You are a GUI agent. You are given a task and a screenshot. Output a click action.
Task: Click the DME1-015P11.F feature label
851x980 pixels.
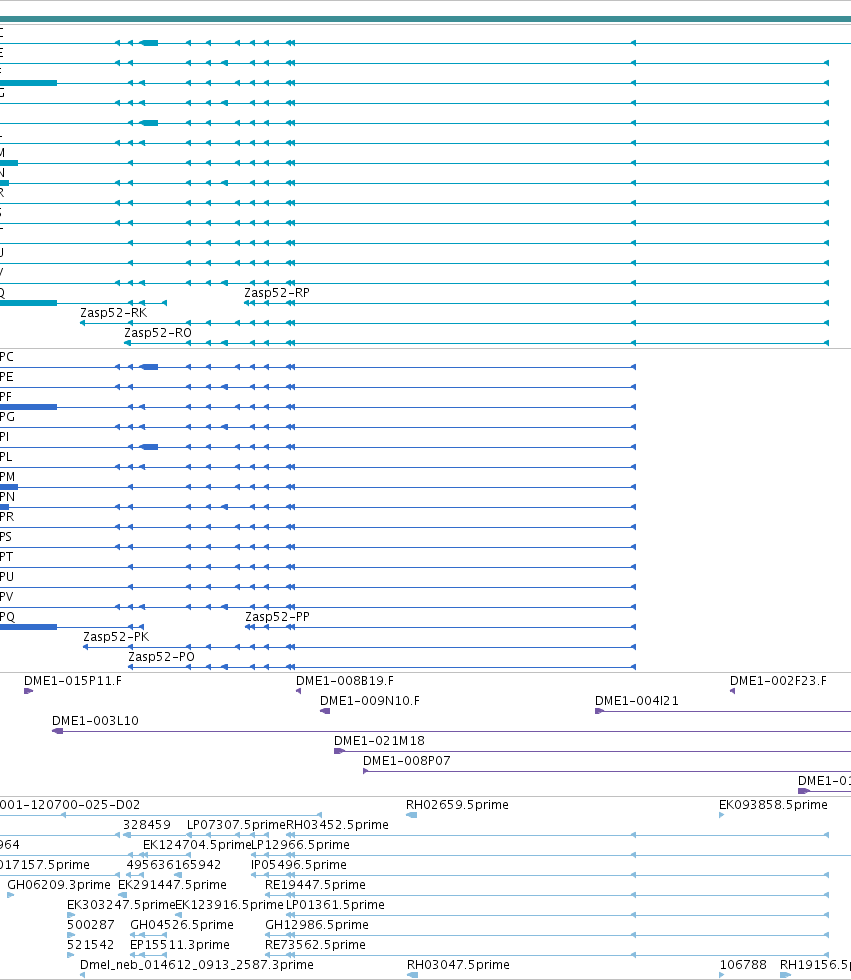[72, 681]
